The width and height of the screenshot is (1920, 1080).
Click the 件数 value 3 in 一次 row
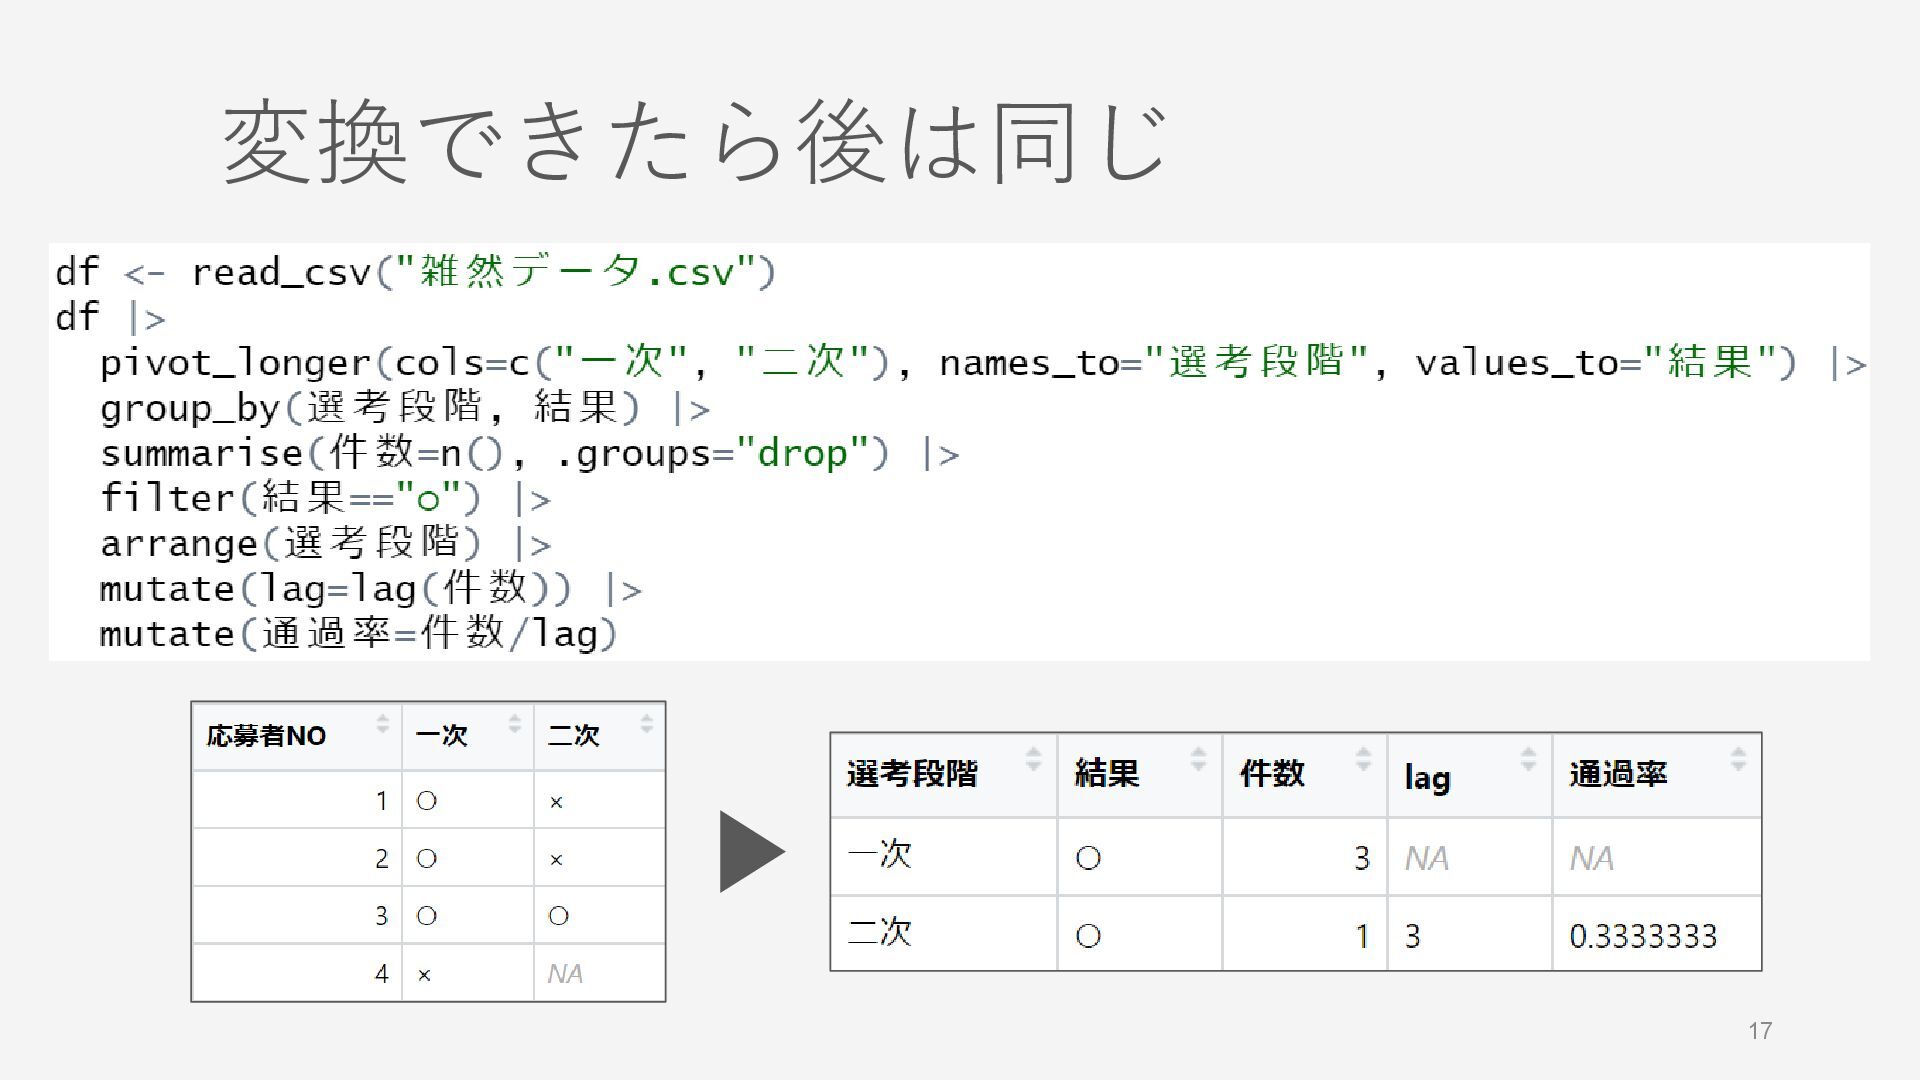point(1362,858)
